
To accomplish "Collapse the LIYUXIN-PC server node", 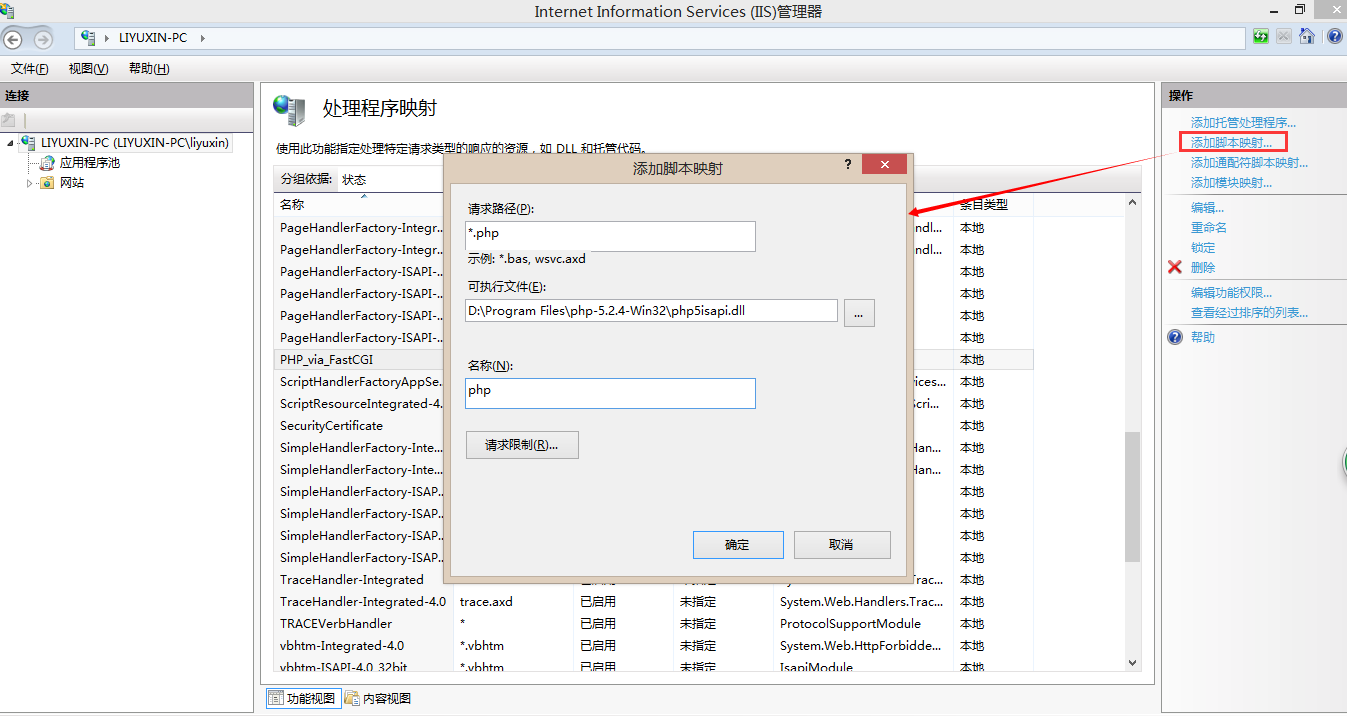I will [x=8, y=143].
